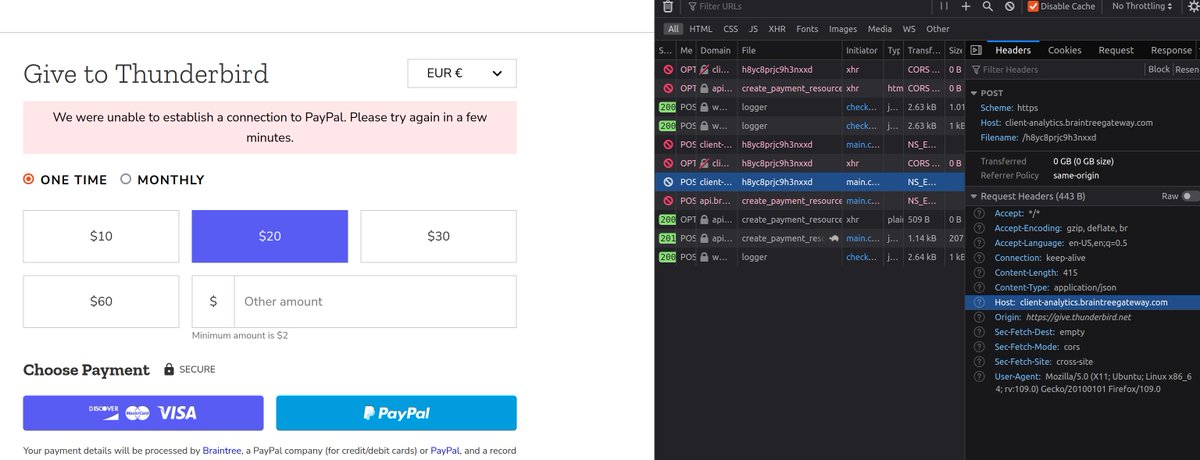This screenshot has width=1200, height=460.
Task: Filter requests by Media
Action: pyautogui.click(x=880, y=29)
